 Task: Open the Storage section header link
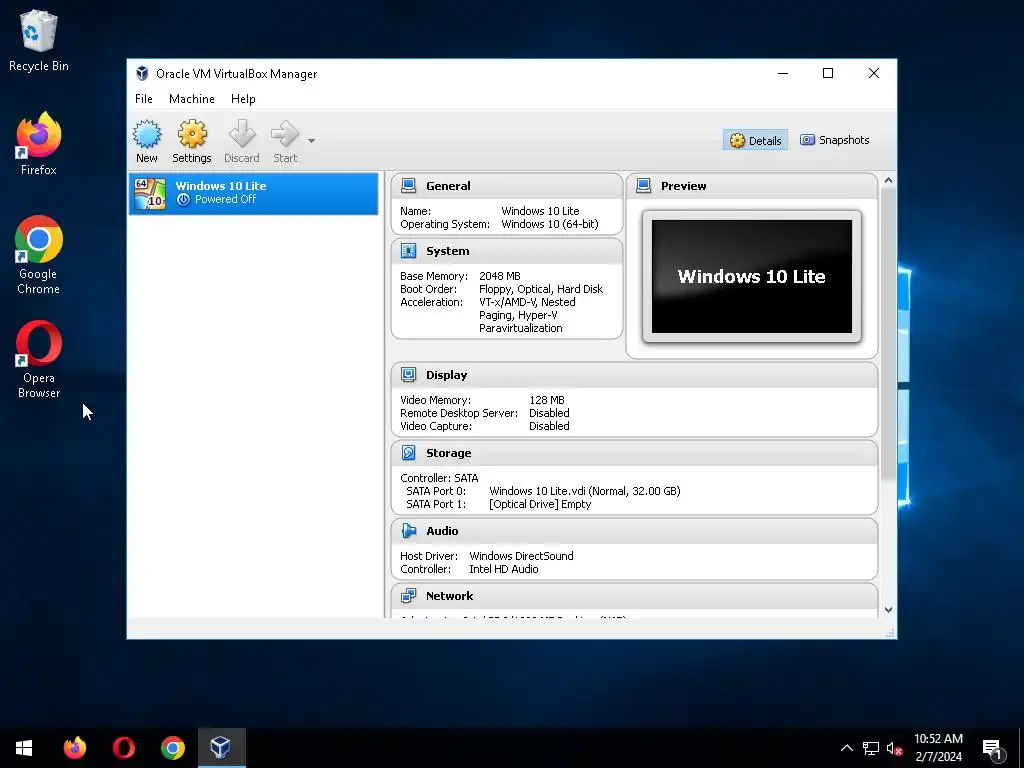tap(449, 453)
